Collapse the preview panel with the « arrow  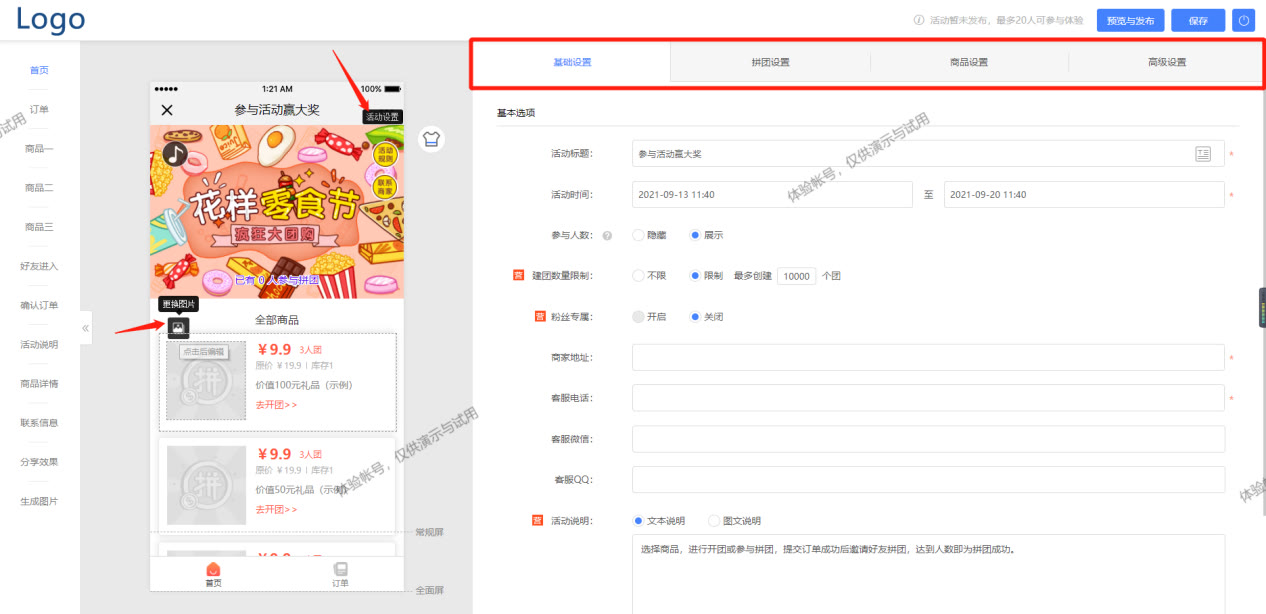(x=85, y=327)
